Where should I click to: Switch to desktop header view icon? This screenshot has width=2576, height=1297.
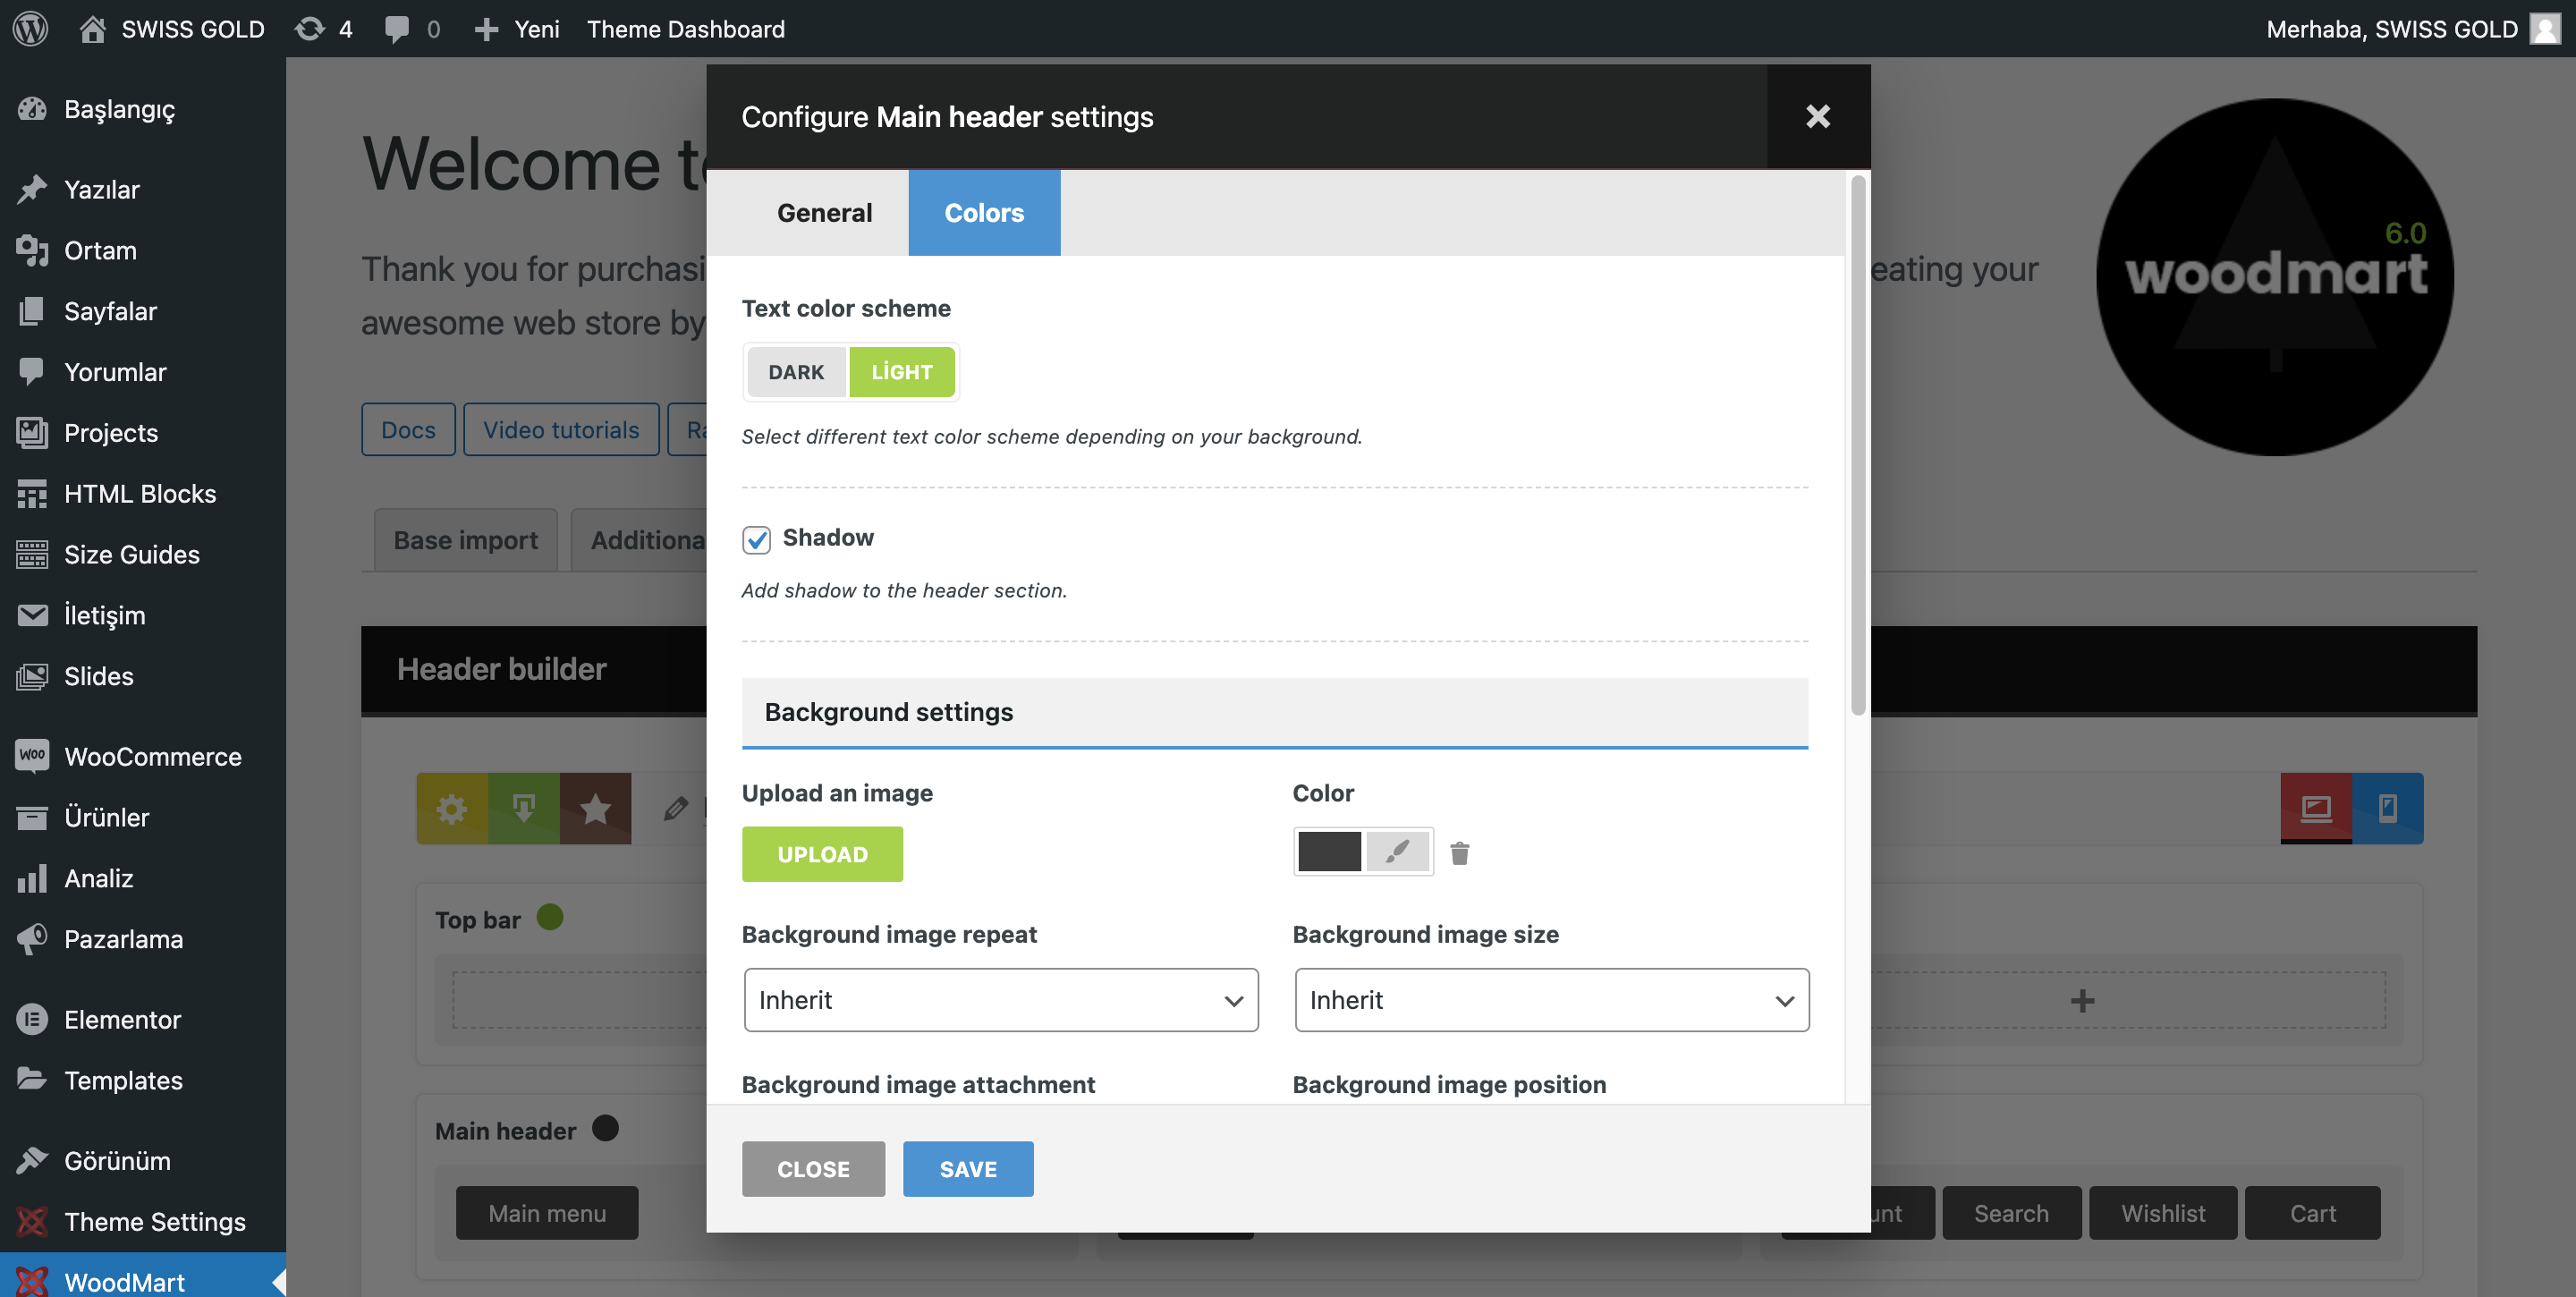pyautogui.click(x=2315, y=807)
